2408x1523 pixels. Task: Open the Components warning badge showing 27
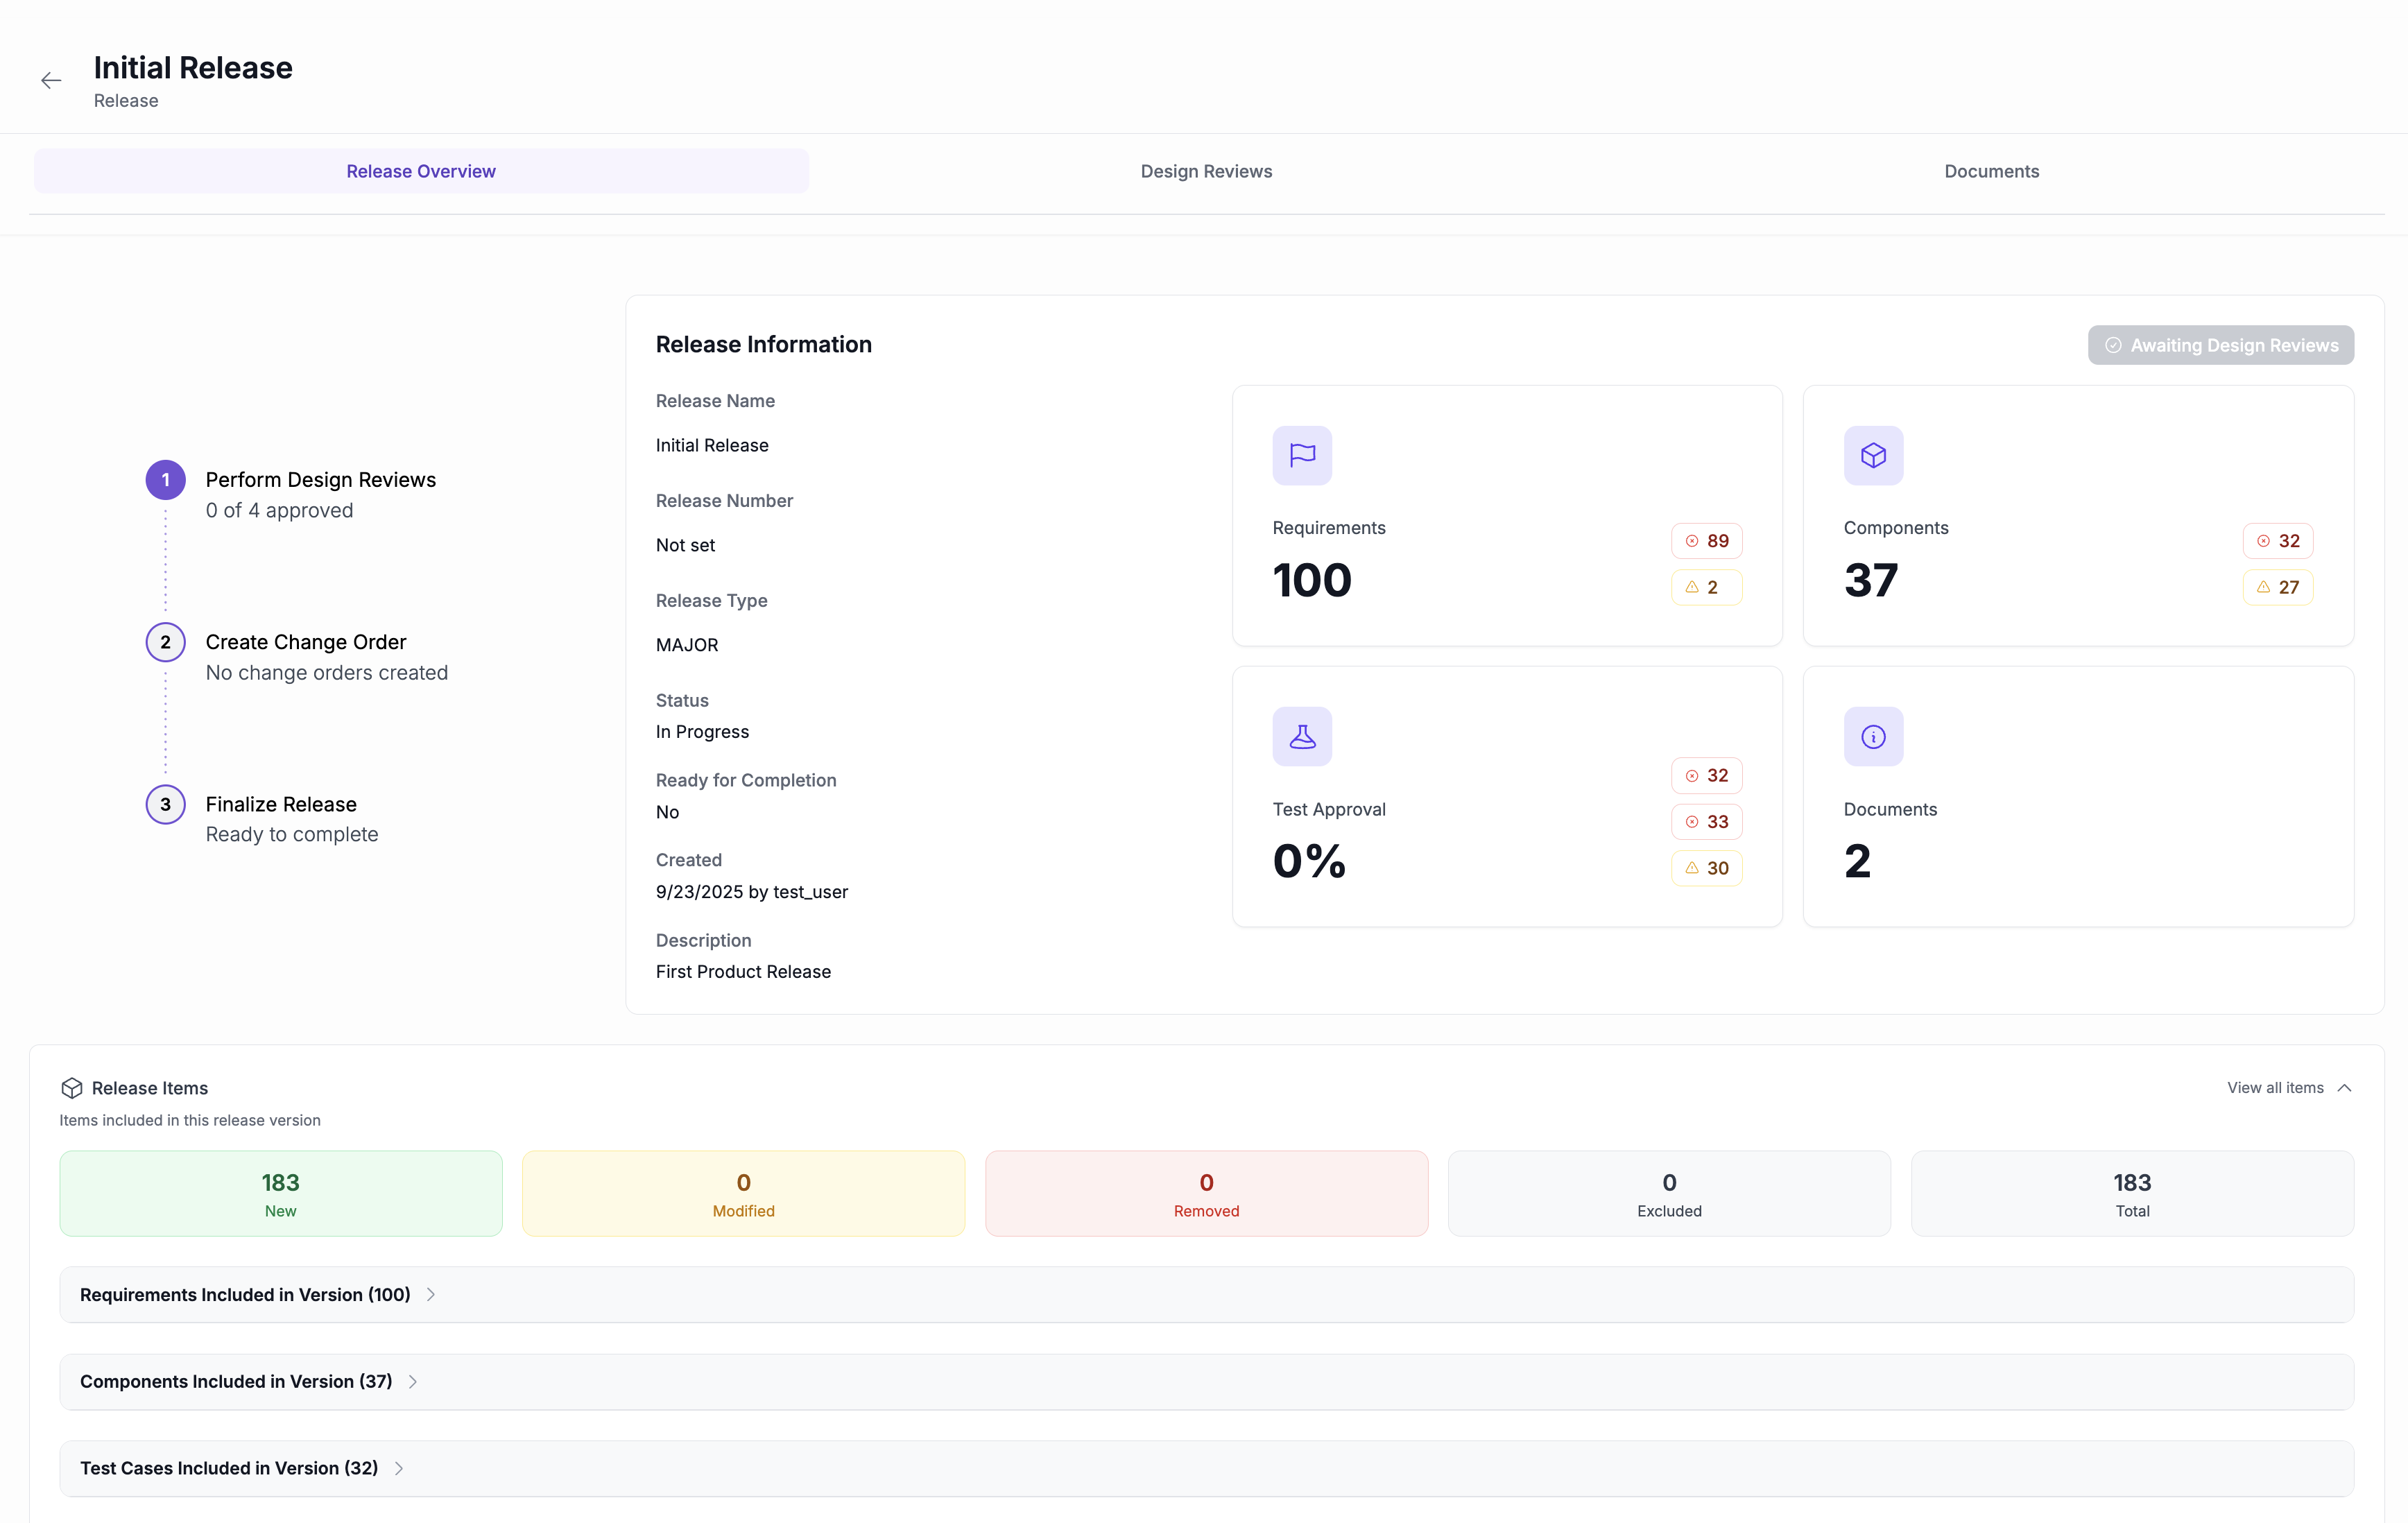[x=2278, y=587]
